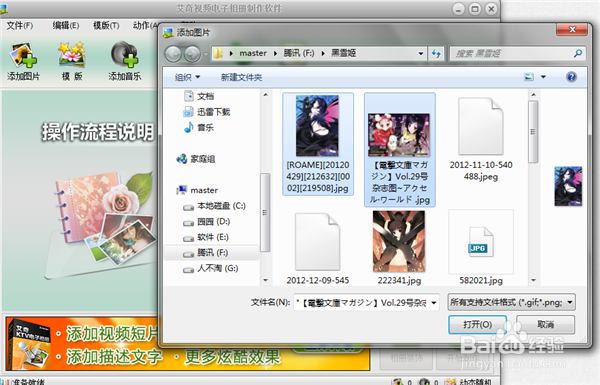Viewport: 600px width, 385px height.
Task: Click the 腾讯 (F:) breadcrumb segment
Action: (299, 53)
